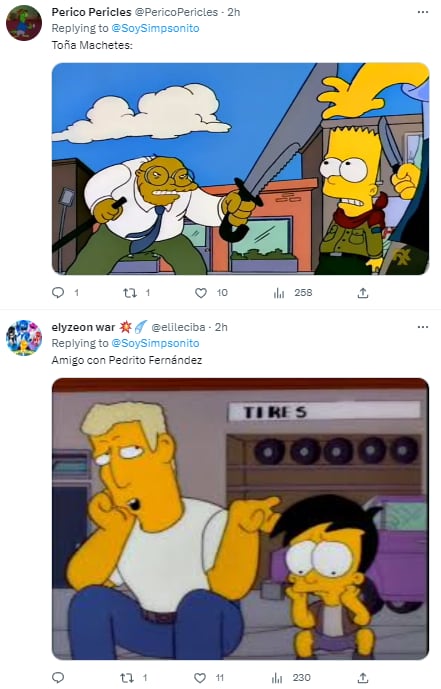The height and width of the screenshot is (689, 441).
Task: Open more options for Perico Pericles' tweet
Action: click(x=423, y=12)
